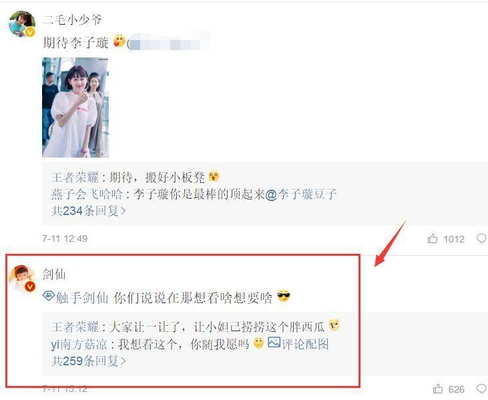
Task: Click the 评论配图 picture icon
Action: tap(274, 342)
